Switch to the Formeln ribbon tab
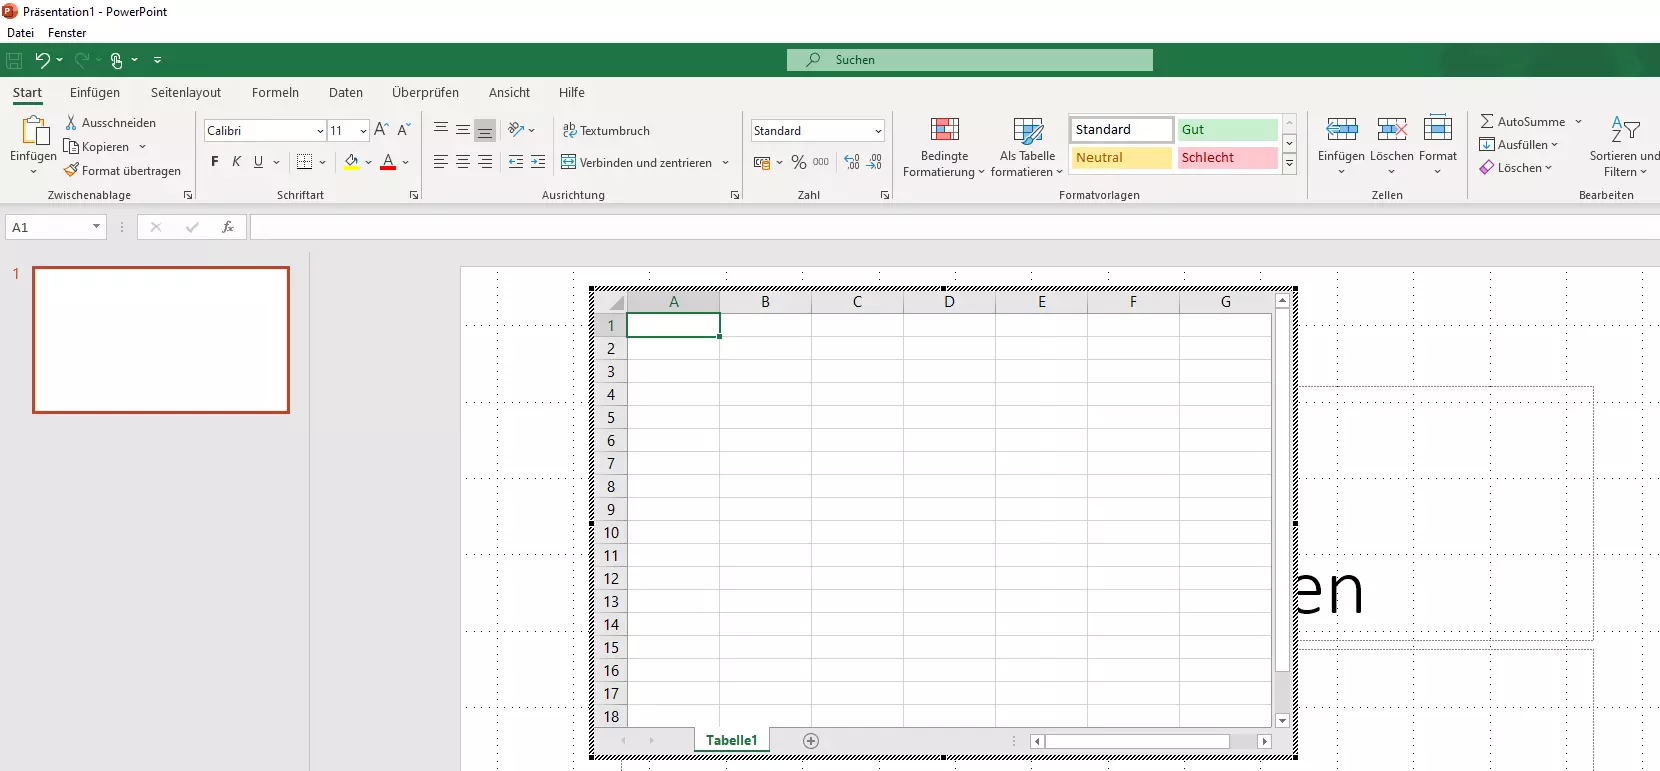The width and height of the screenshot is (1660, 771). coord(275,92)
